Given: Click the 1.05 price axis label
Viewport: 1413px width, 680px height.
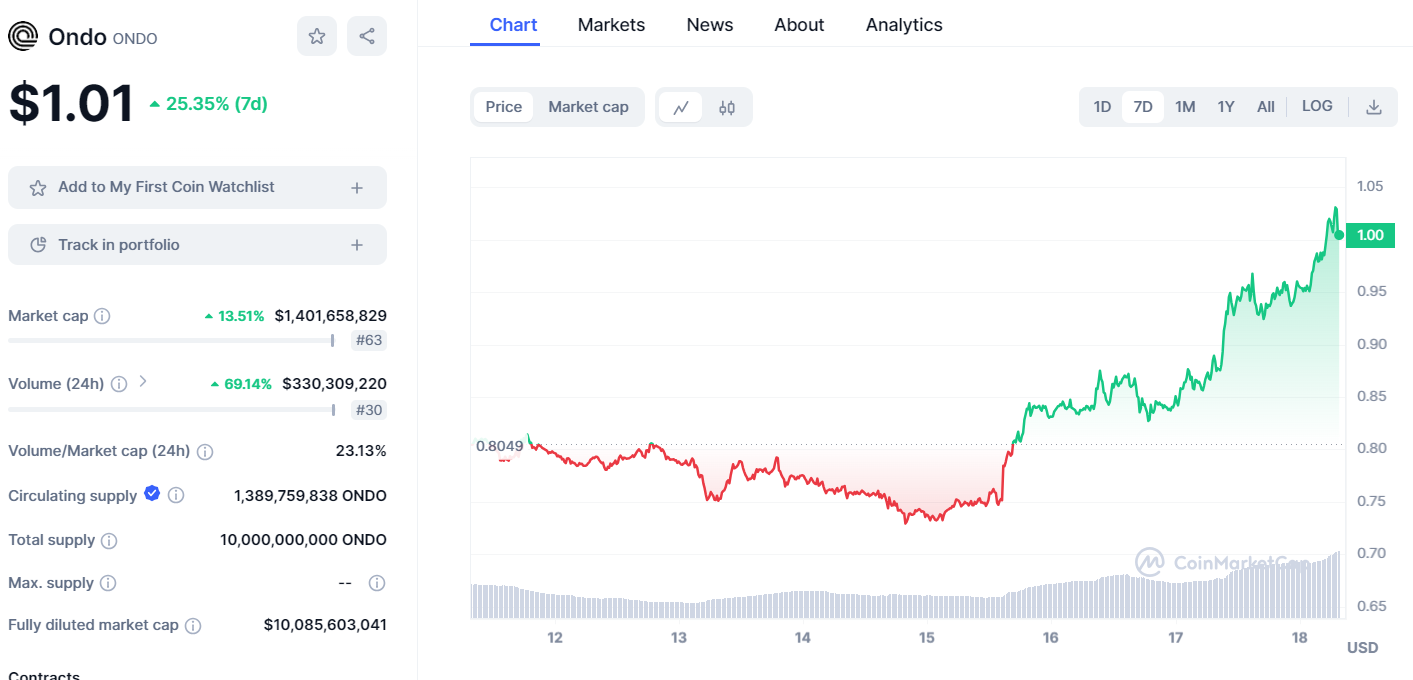Looking at the screenshot, I should 1370,186.
